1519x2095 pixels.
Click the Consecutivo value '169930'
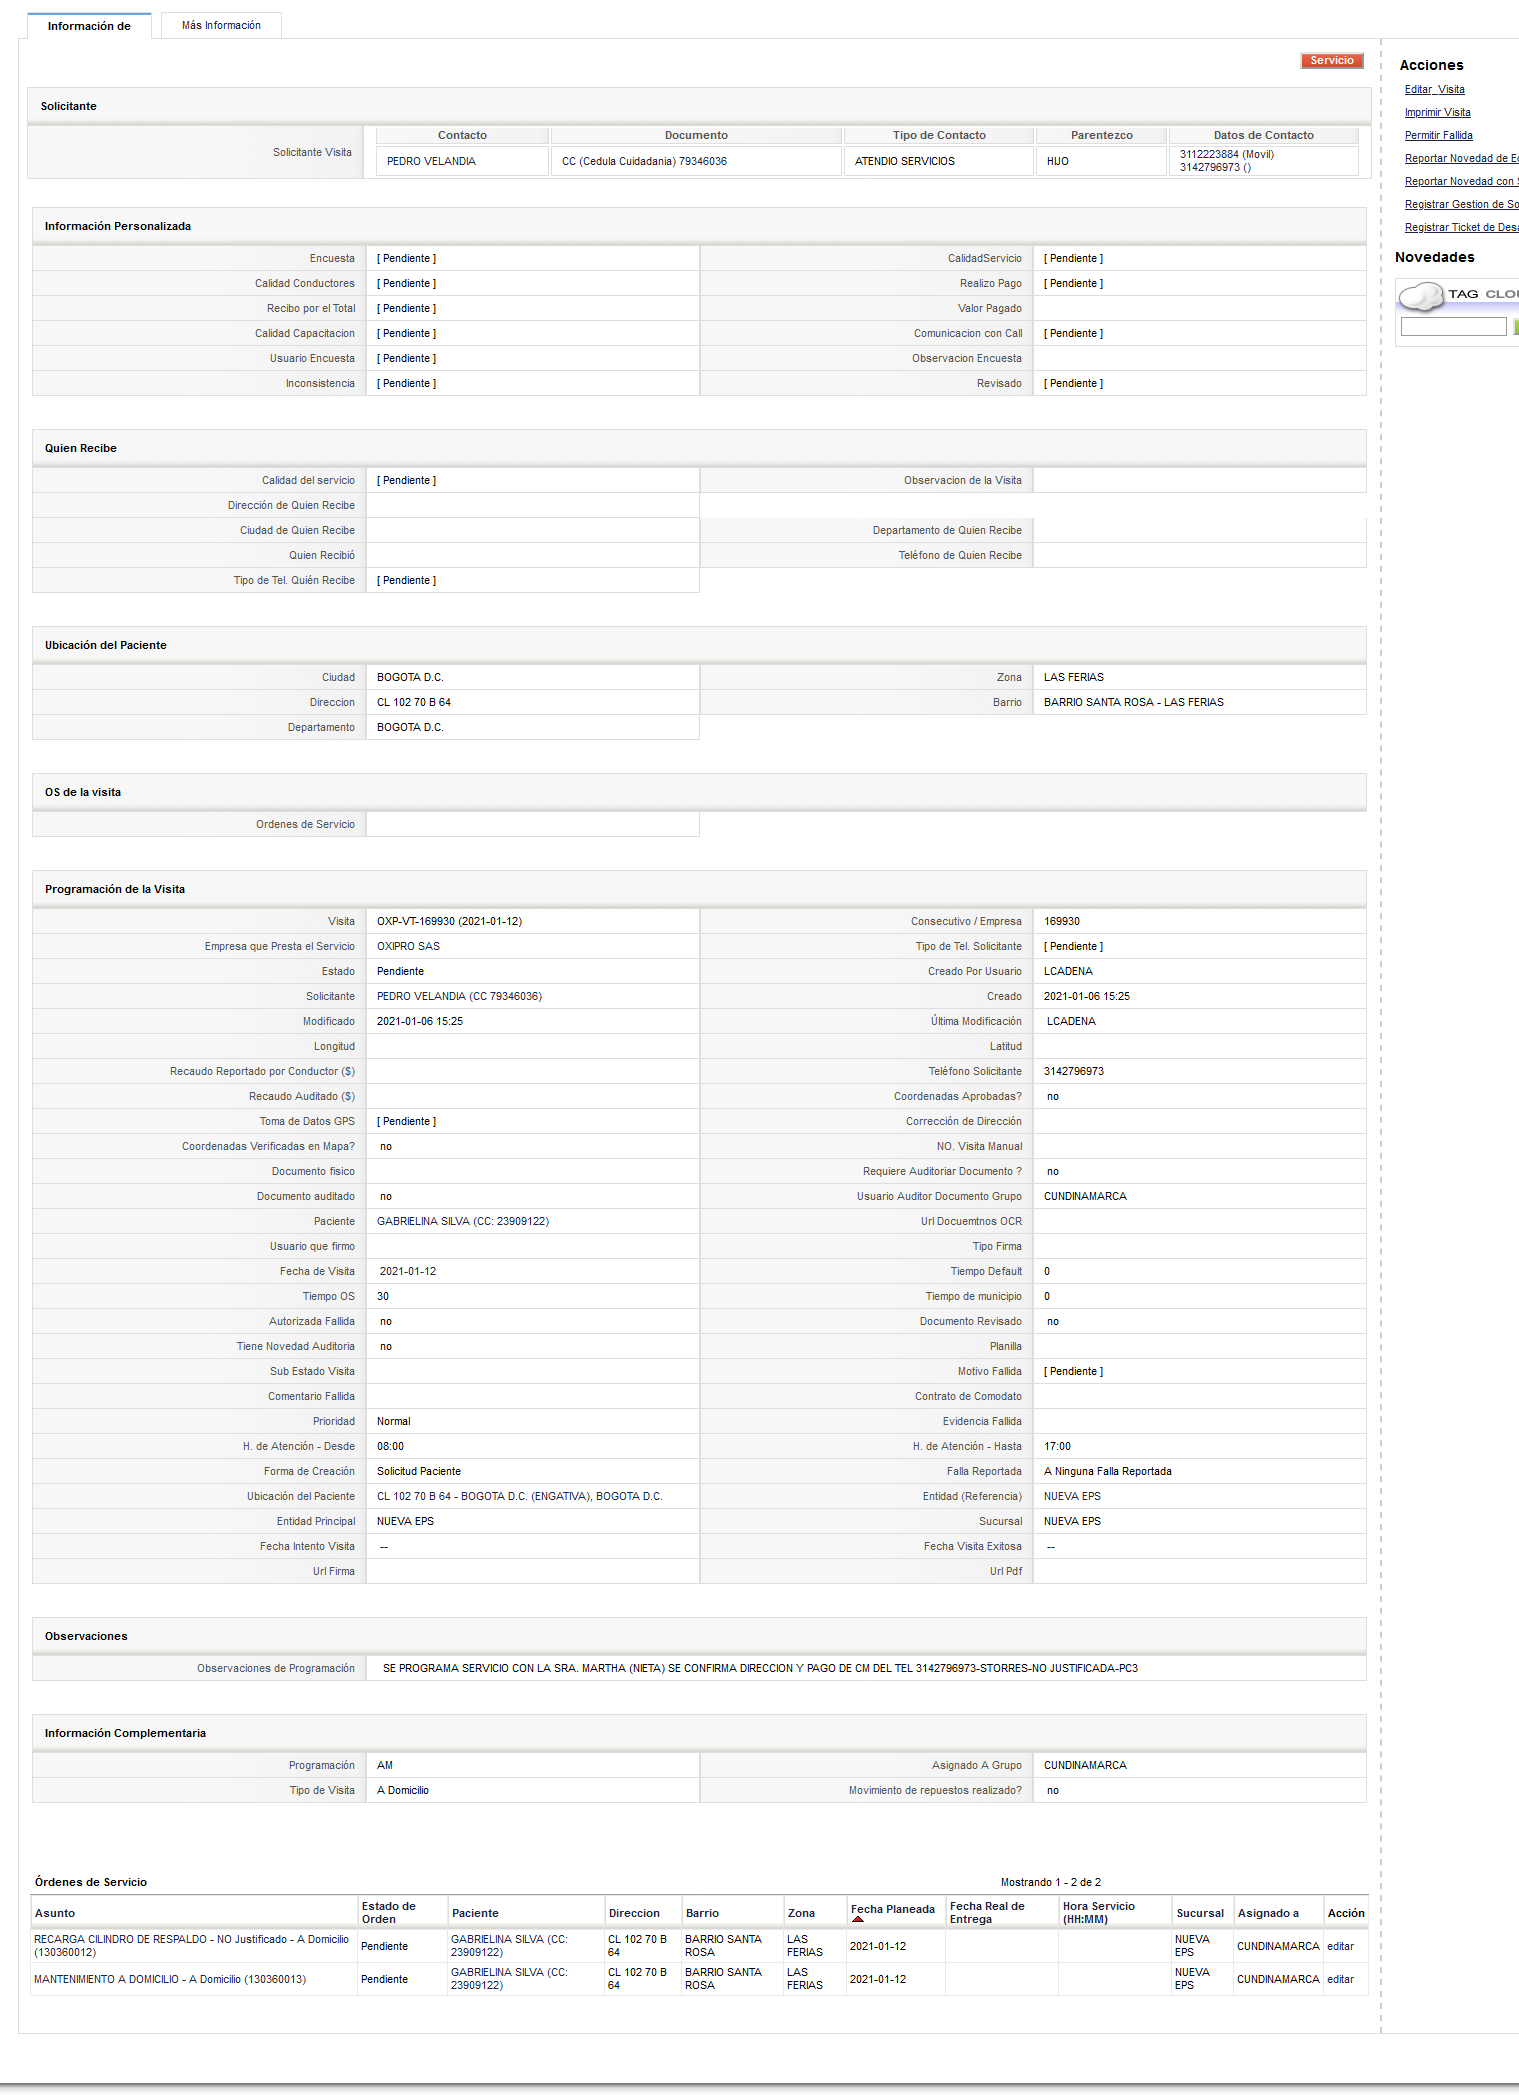click(1061, 921)
